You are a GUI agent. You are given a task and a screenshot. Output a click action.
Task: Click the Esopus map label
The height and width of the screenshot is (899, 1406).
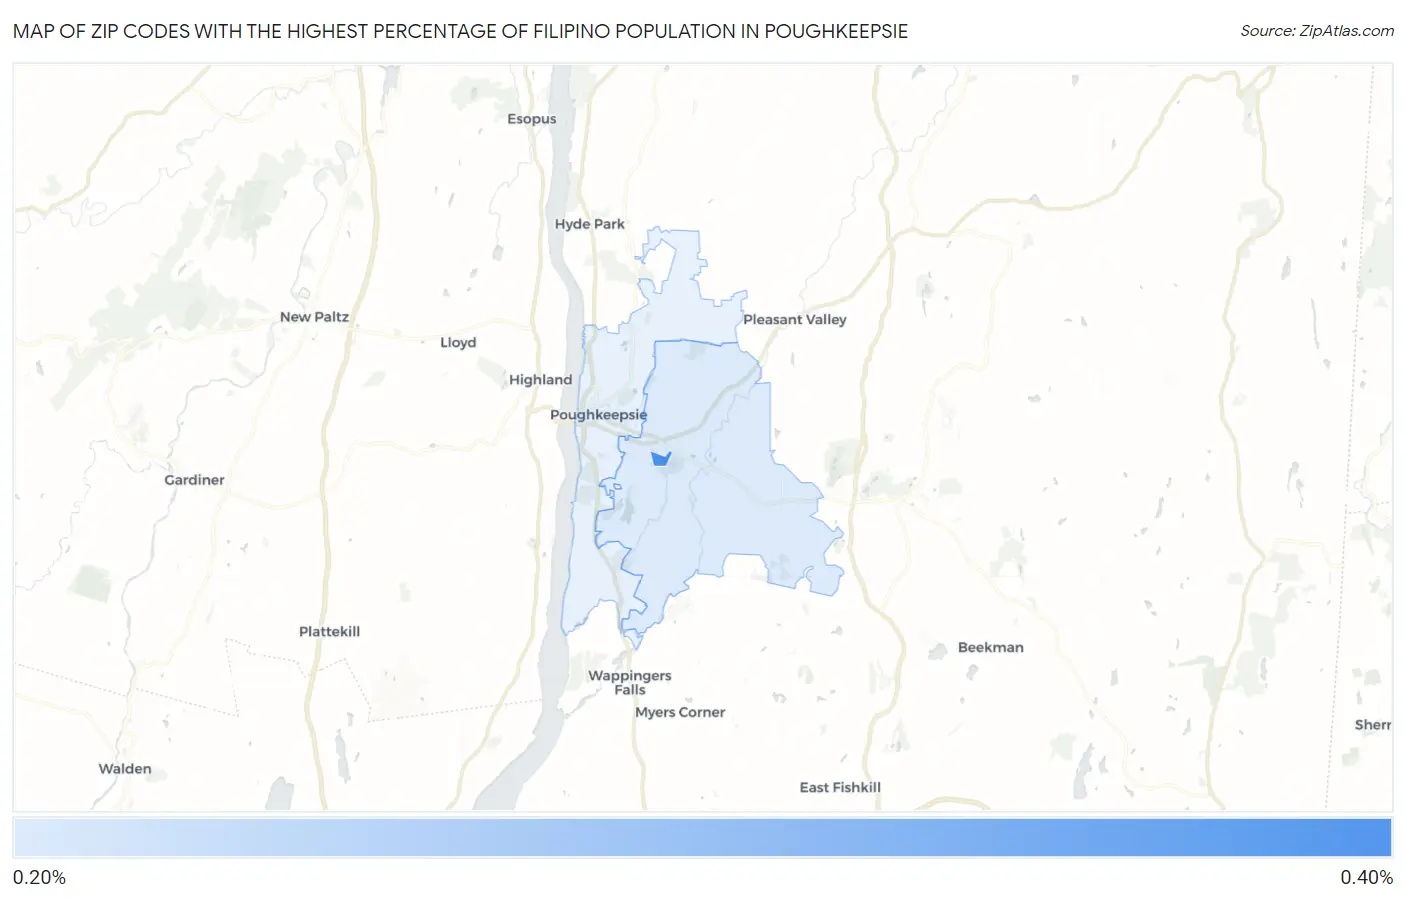532,119
